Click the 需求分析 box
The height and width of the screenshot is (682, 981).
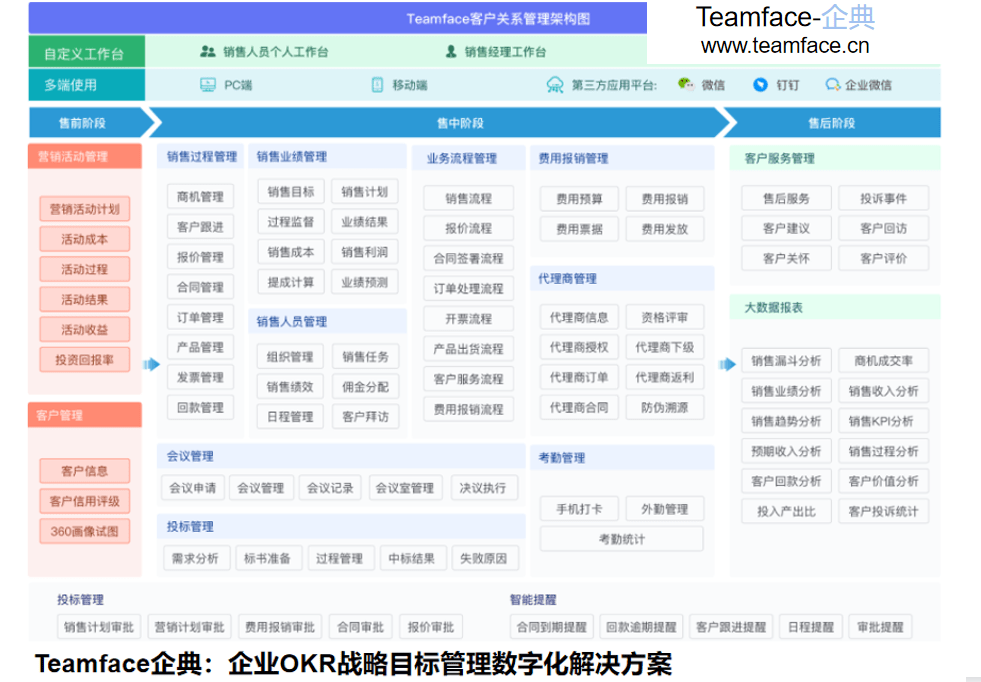point(196,558)
